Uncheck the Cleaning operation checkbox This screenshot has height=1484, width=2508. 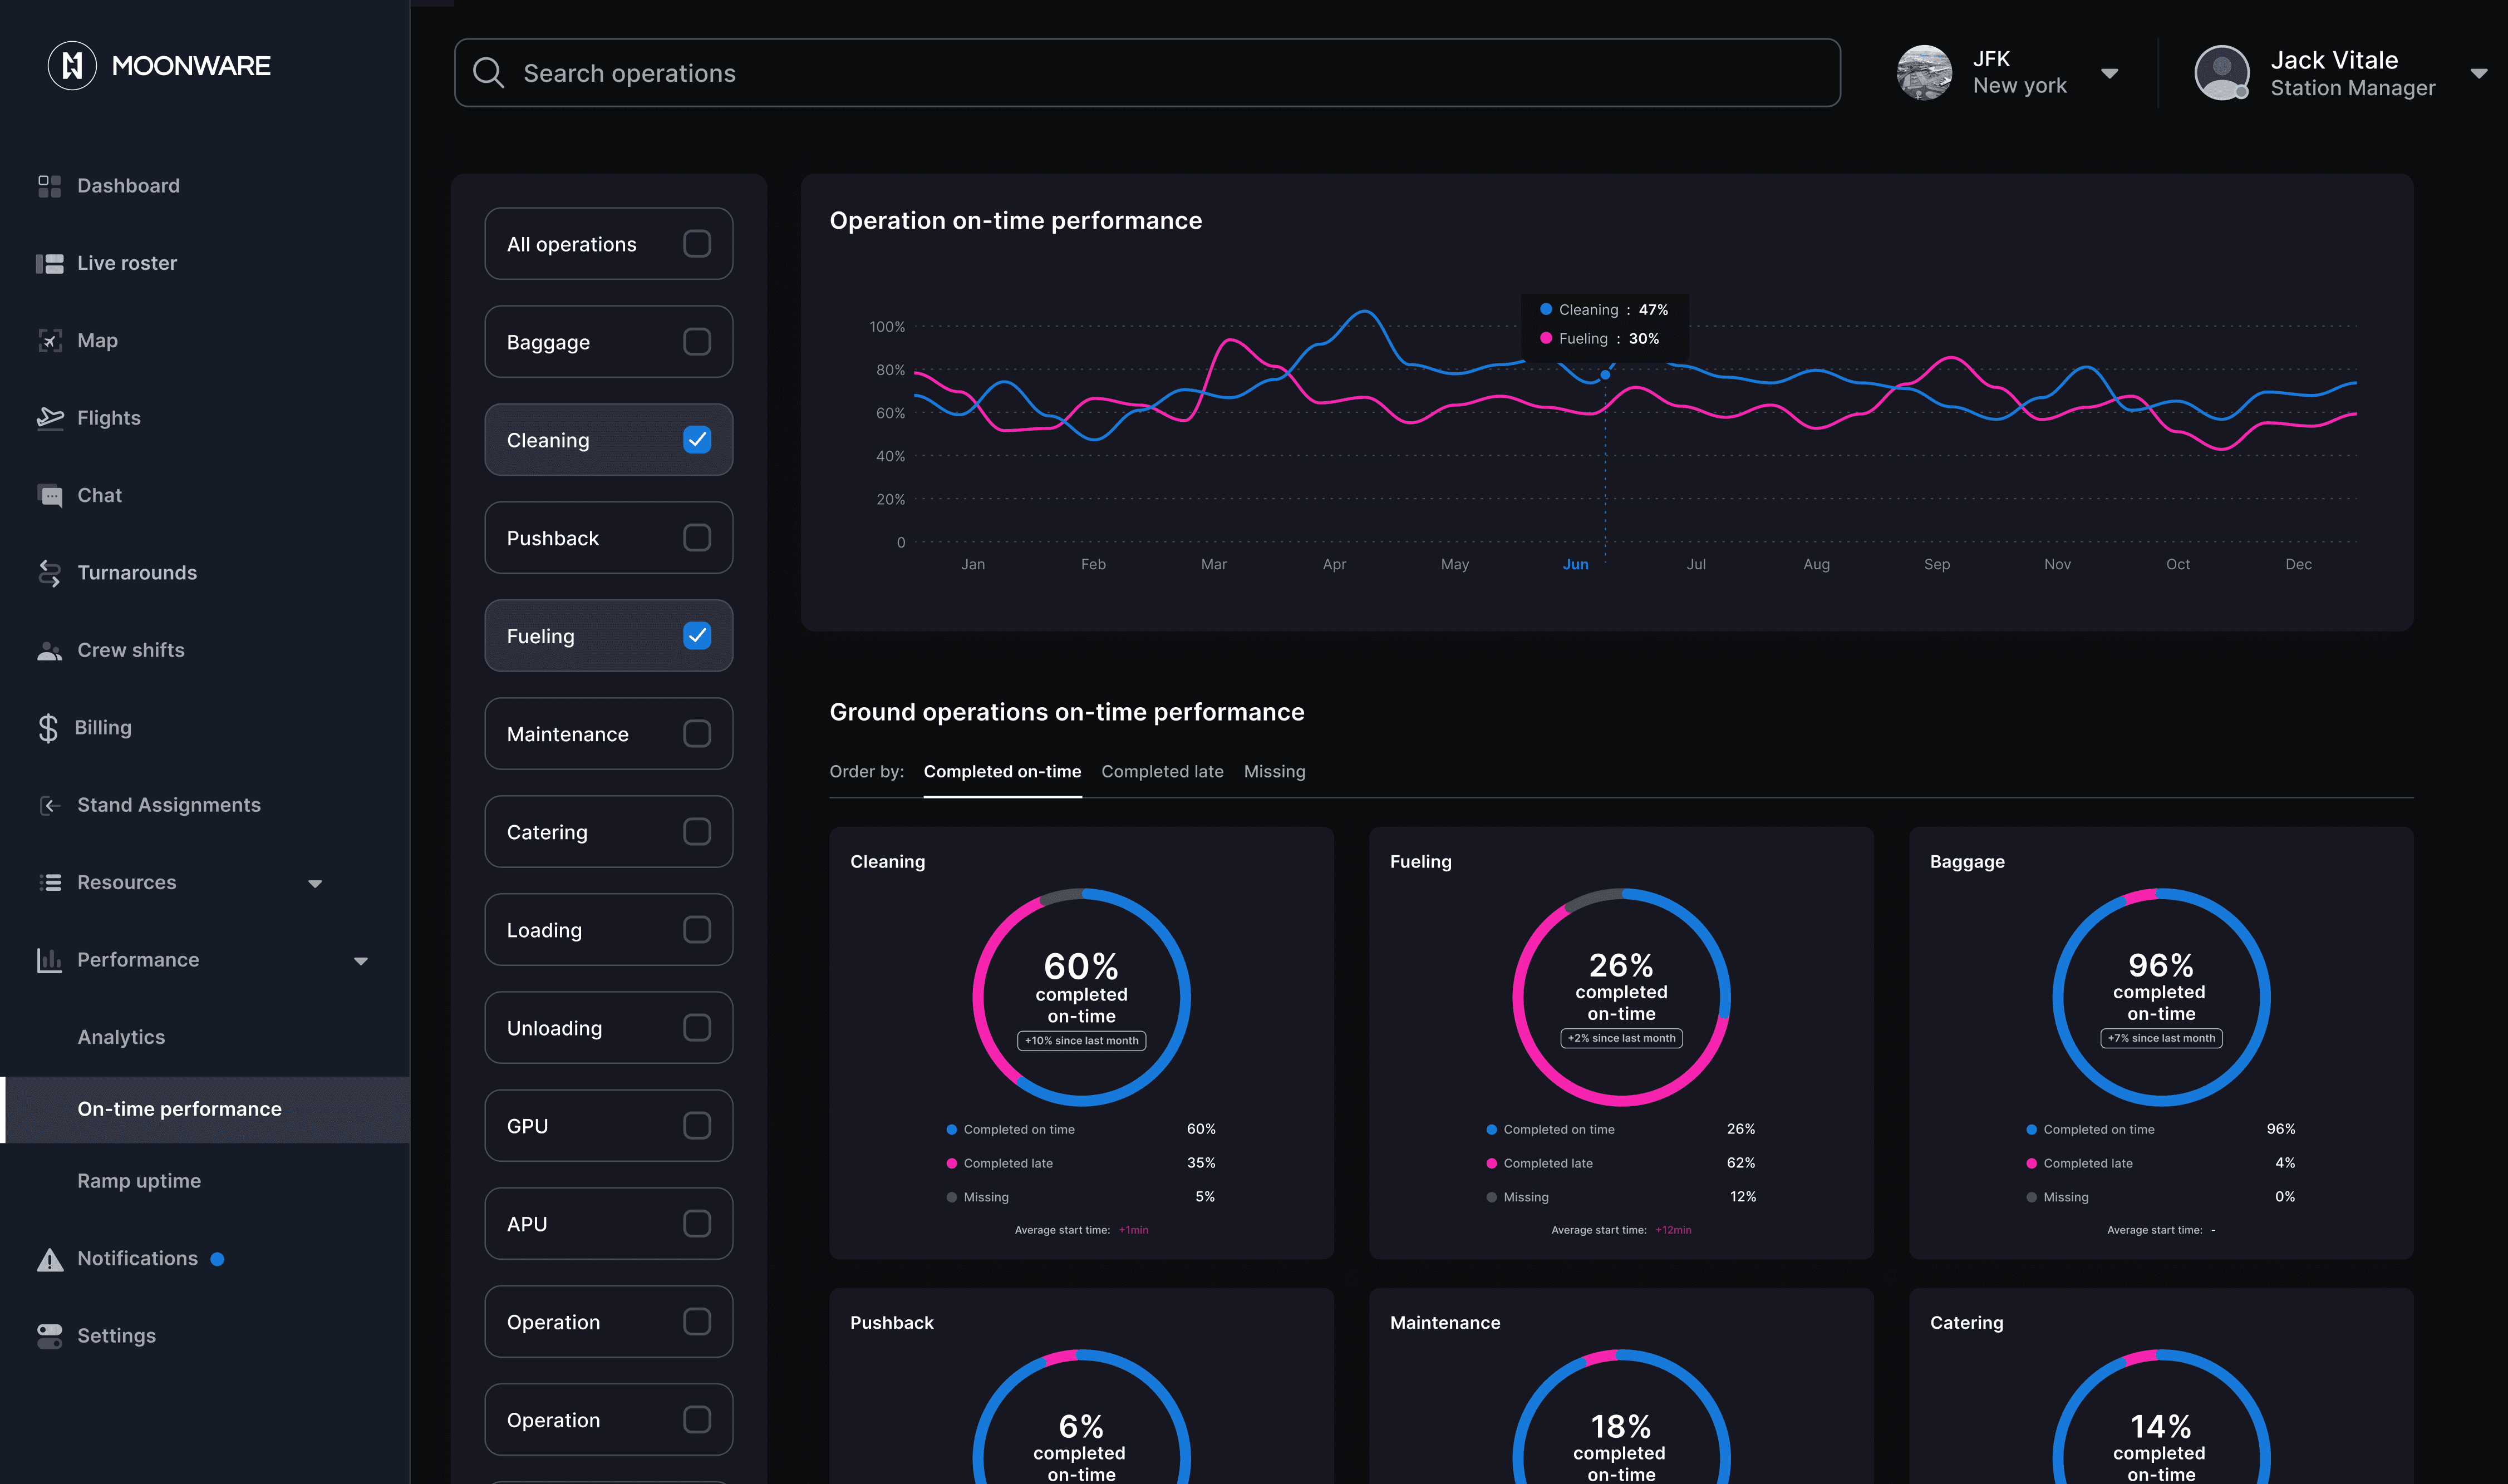click(696, 440)
